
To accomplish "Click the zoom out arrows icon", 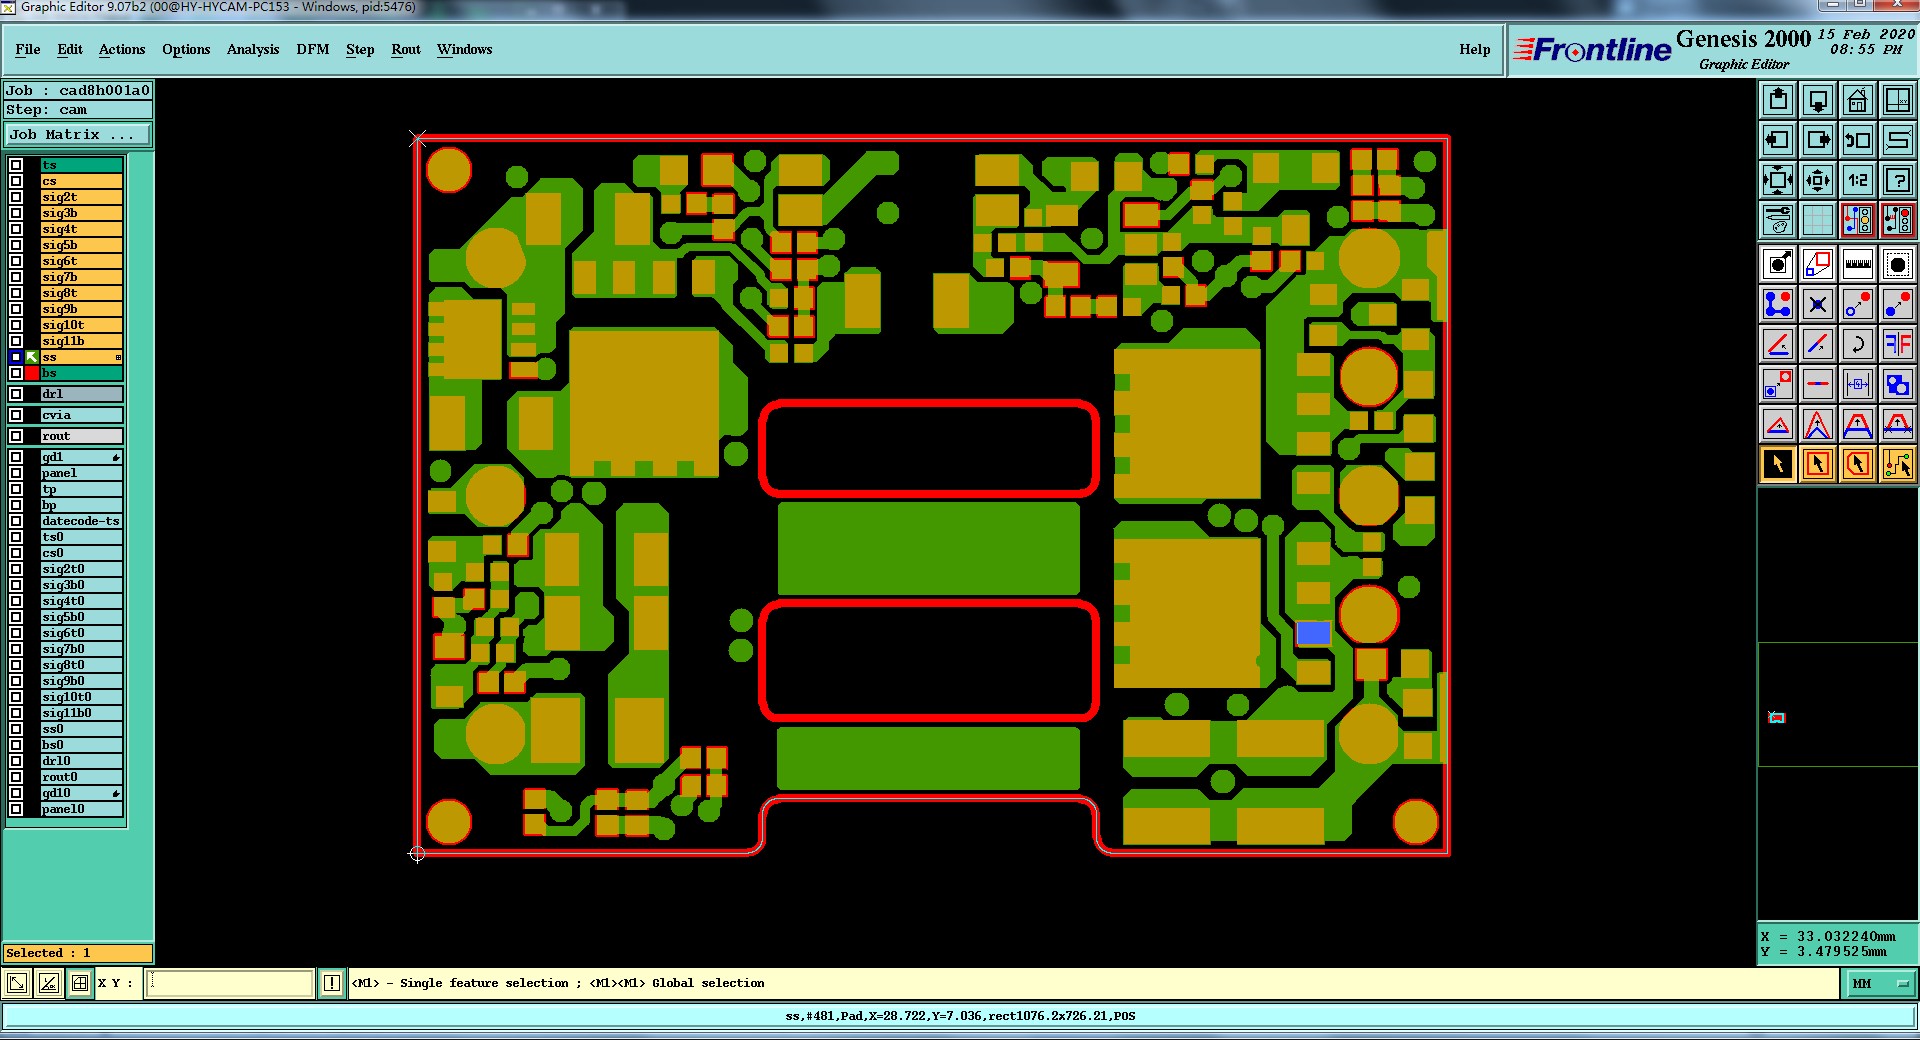I will (x=1818, y=180).
